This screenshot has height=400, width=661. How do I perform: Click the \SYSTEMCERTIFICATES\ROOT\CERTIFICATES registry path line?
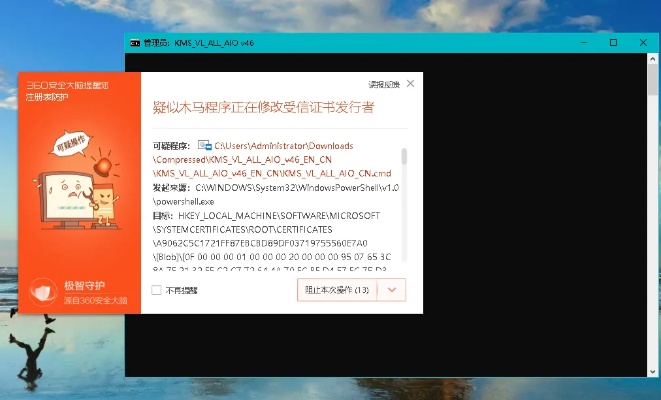pyautogui.click(x=242, y=230)
